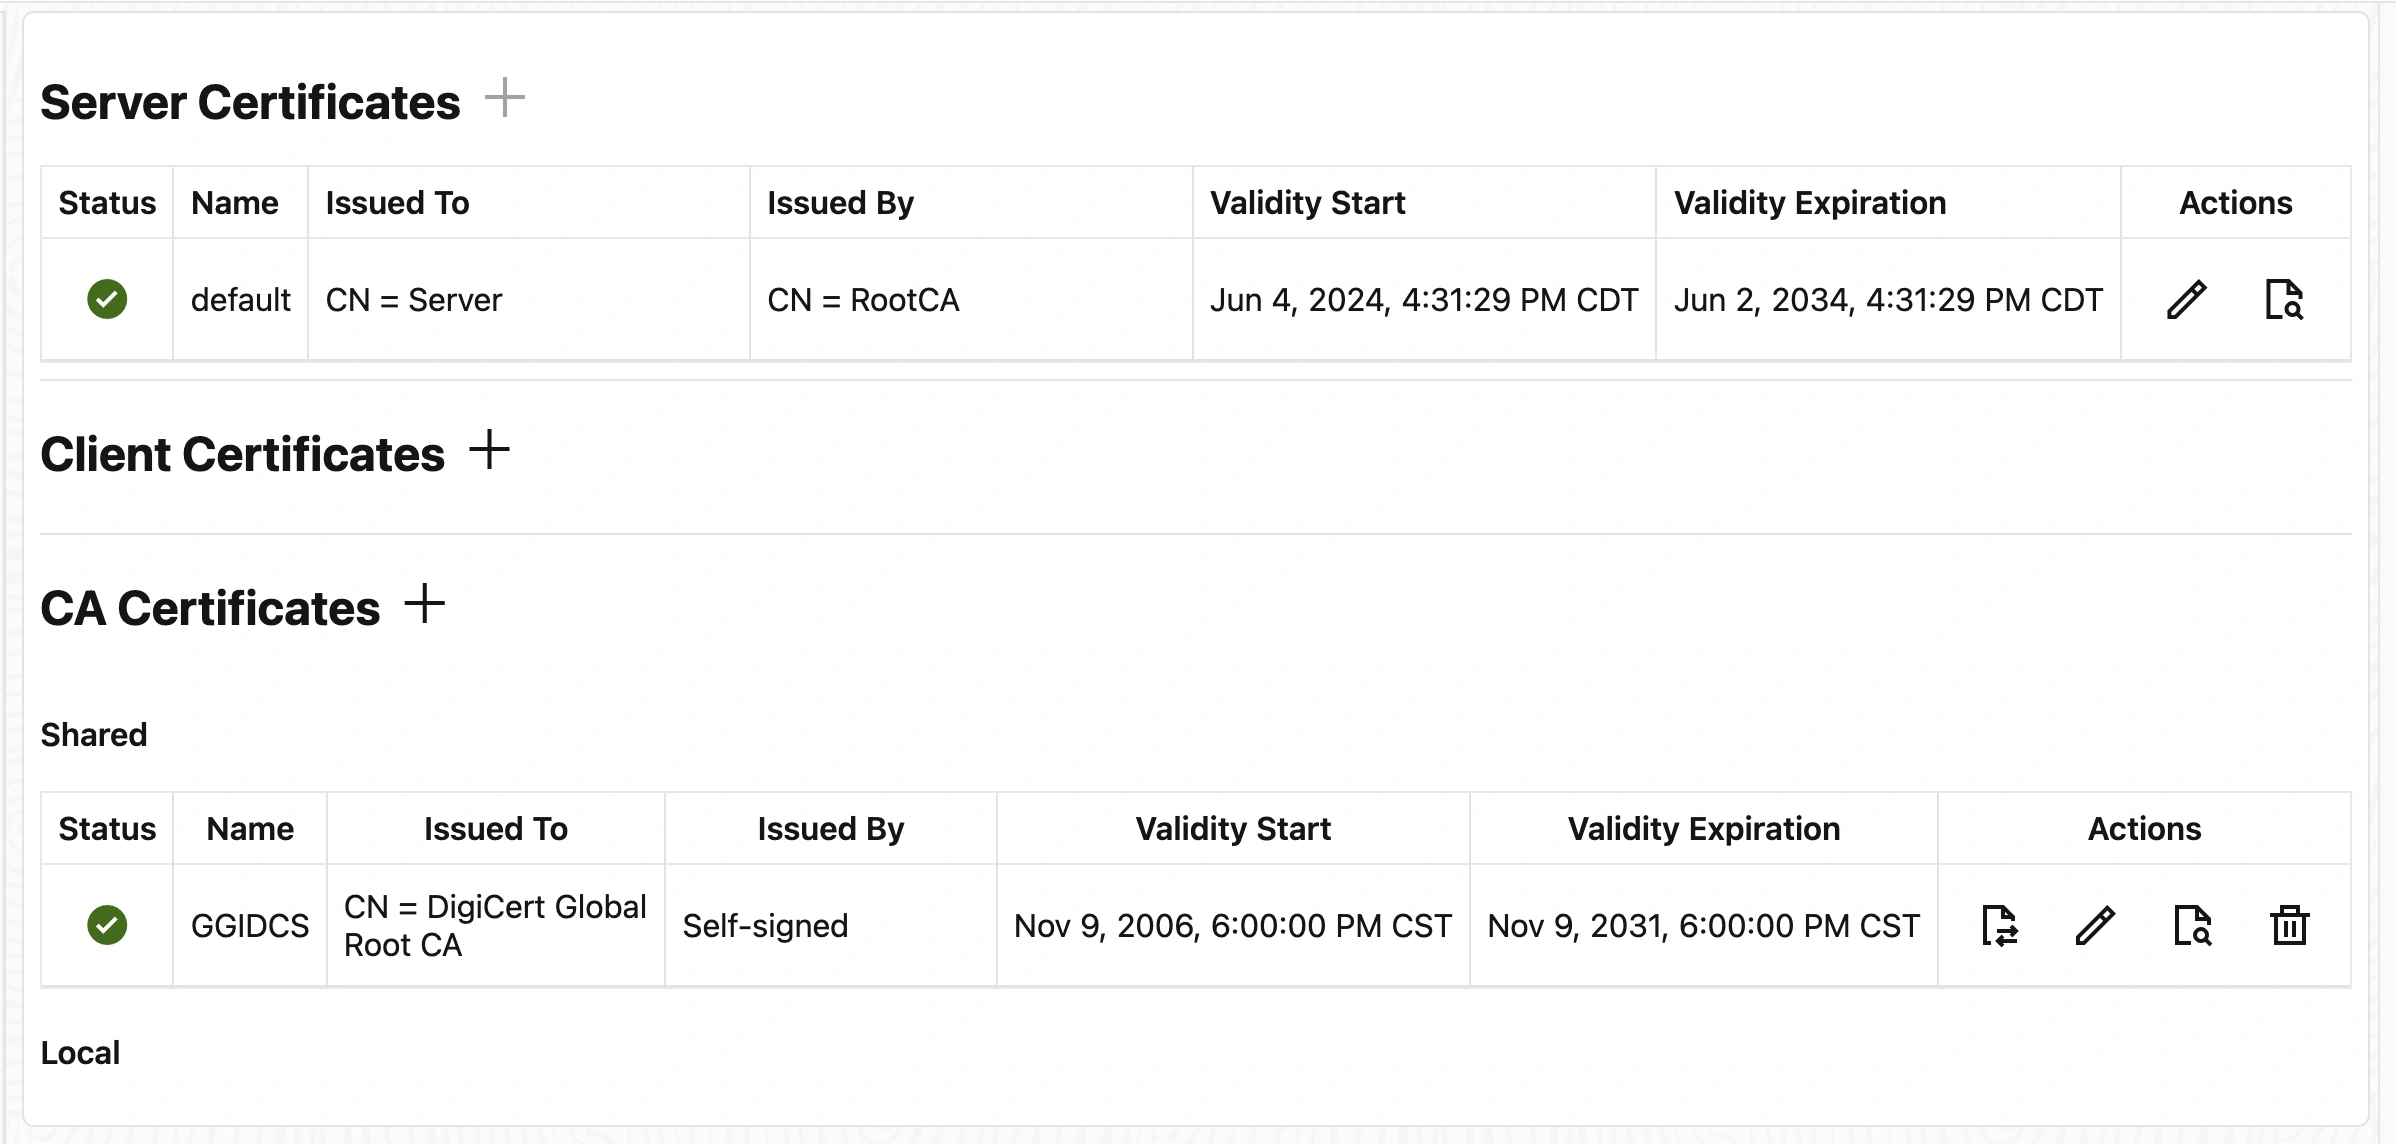Screen dimensions: 2396x1144
Task: Click green status check of default certificate
Action: click(107, 299)
